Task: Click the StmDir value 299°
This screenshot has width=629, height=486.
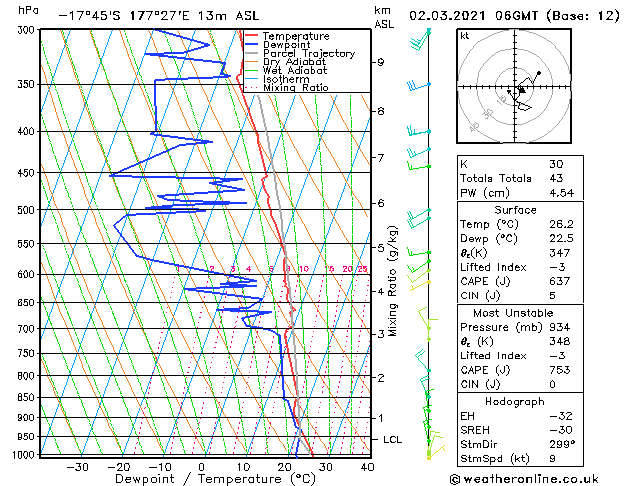Action: click(562, 444)
